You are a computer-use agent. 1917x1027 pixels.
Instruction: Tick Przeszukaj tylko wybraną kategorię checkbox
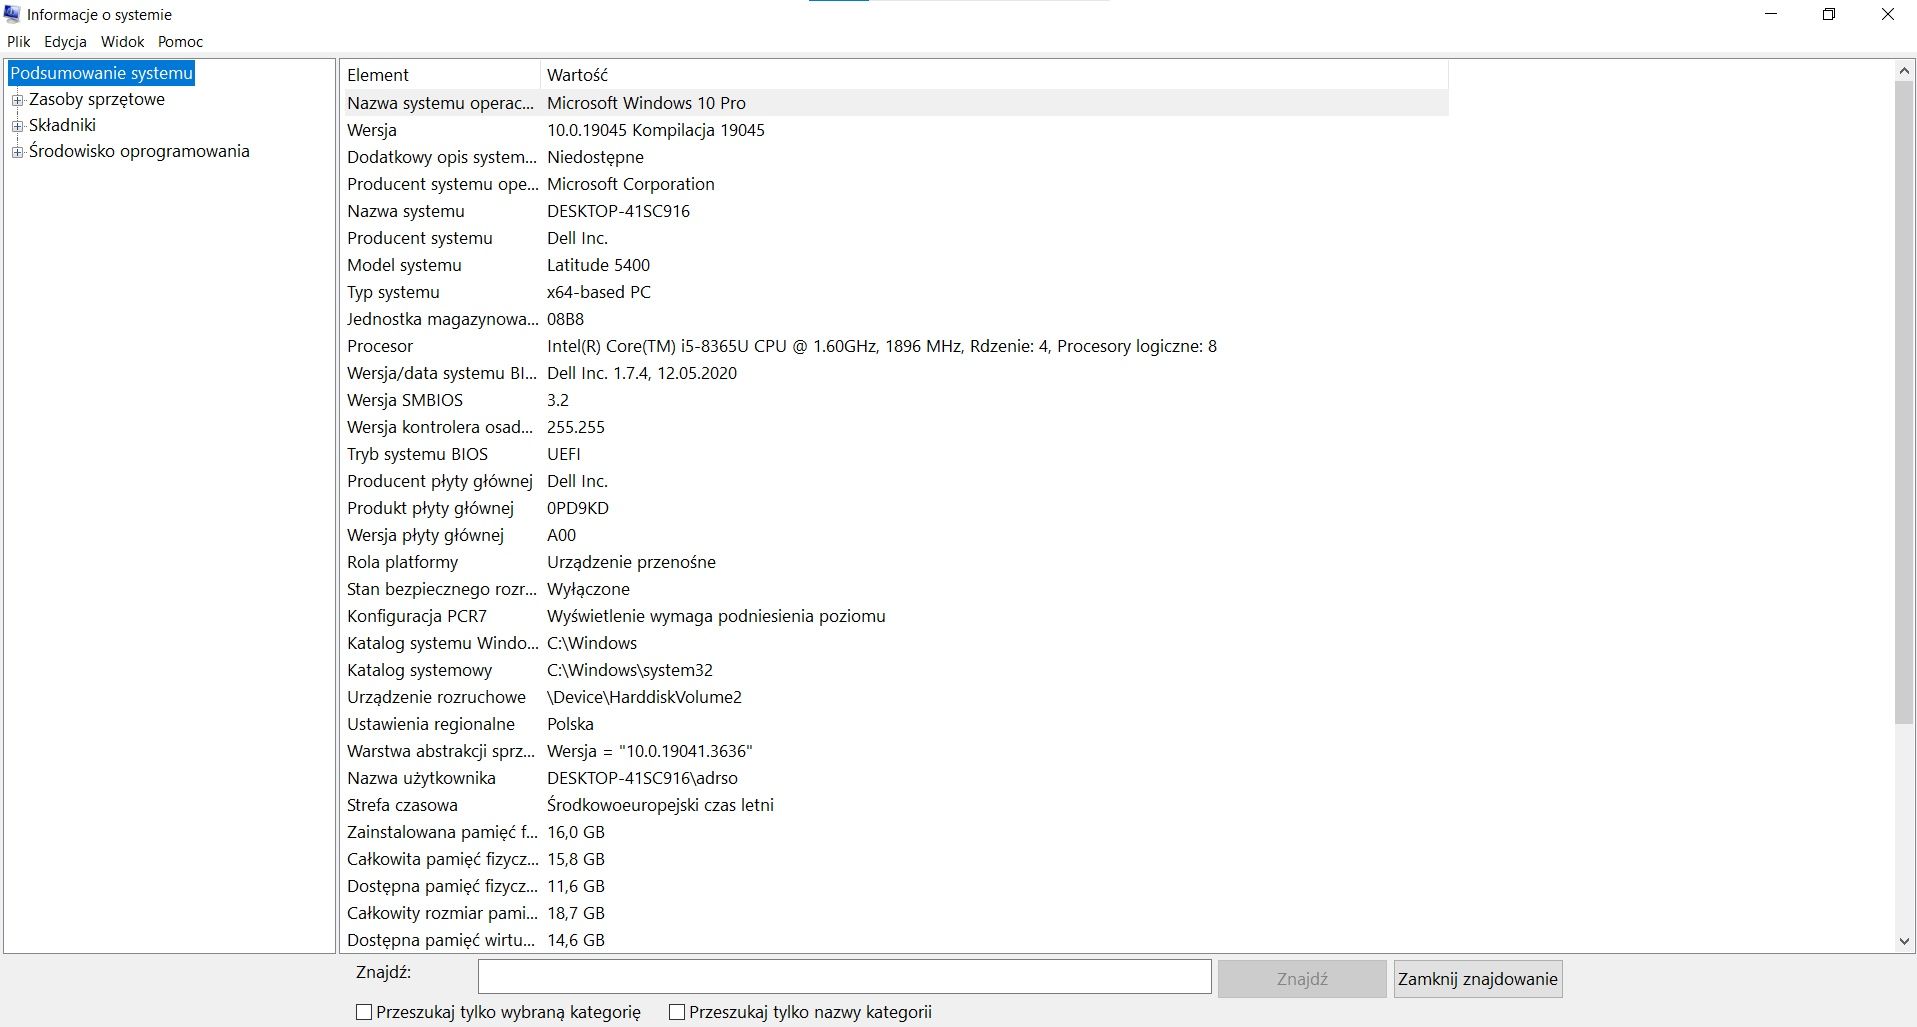tap(364, 1012)
